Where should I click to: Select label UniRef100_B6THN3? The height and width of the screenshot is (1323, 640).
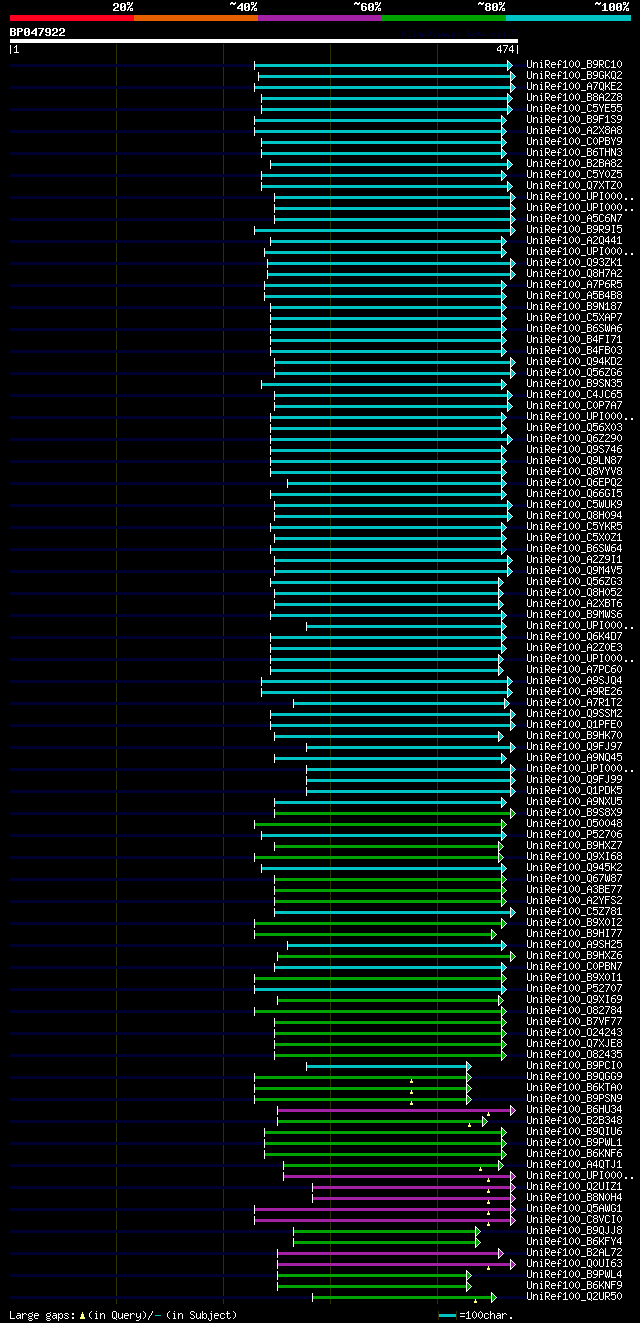574,153
